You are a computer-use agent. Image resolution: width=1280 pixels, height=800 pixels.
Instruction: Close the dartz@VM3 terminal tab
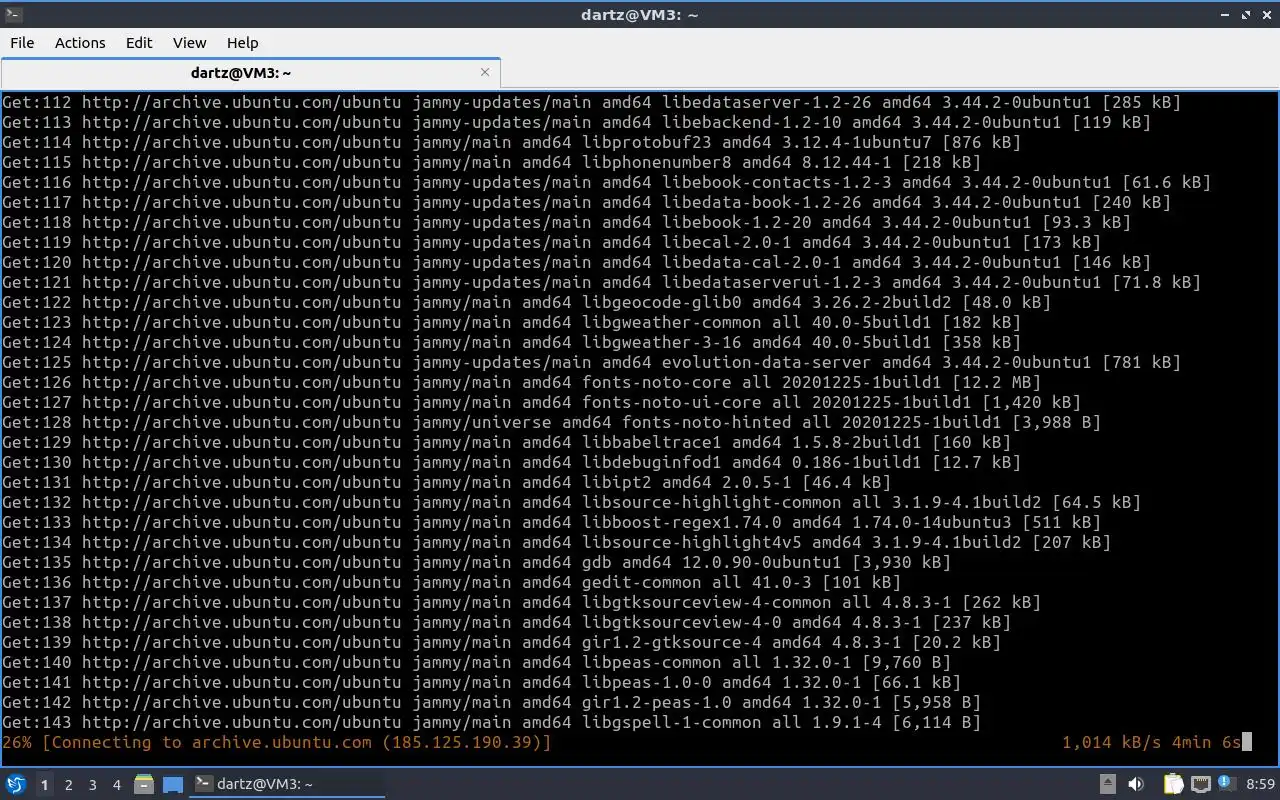coord(485,72)
